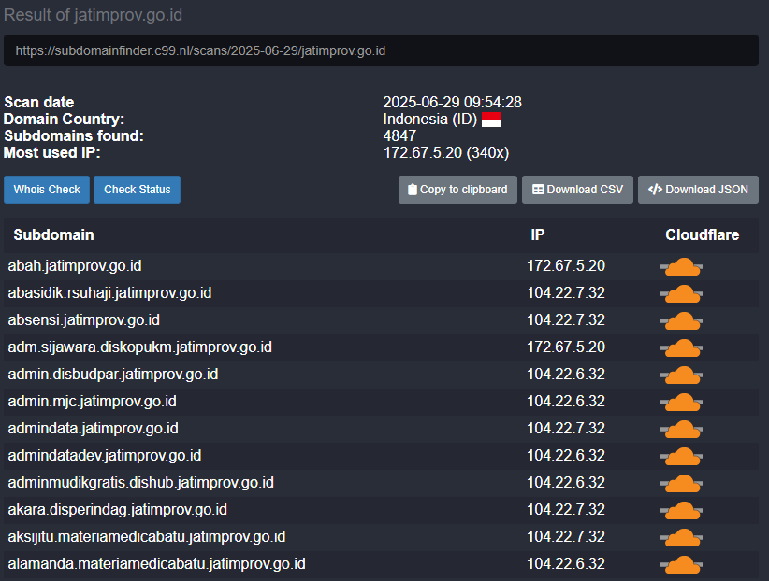Image resolution: width=769 pixels, height=581 pixels.
Task: Click IP 104.22.7.32 in abasidik.rsuhaji row
Action: (x=566, y=293)
